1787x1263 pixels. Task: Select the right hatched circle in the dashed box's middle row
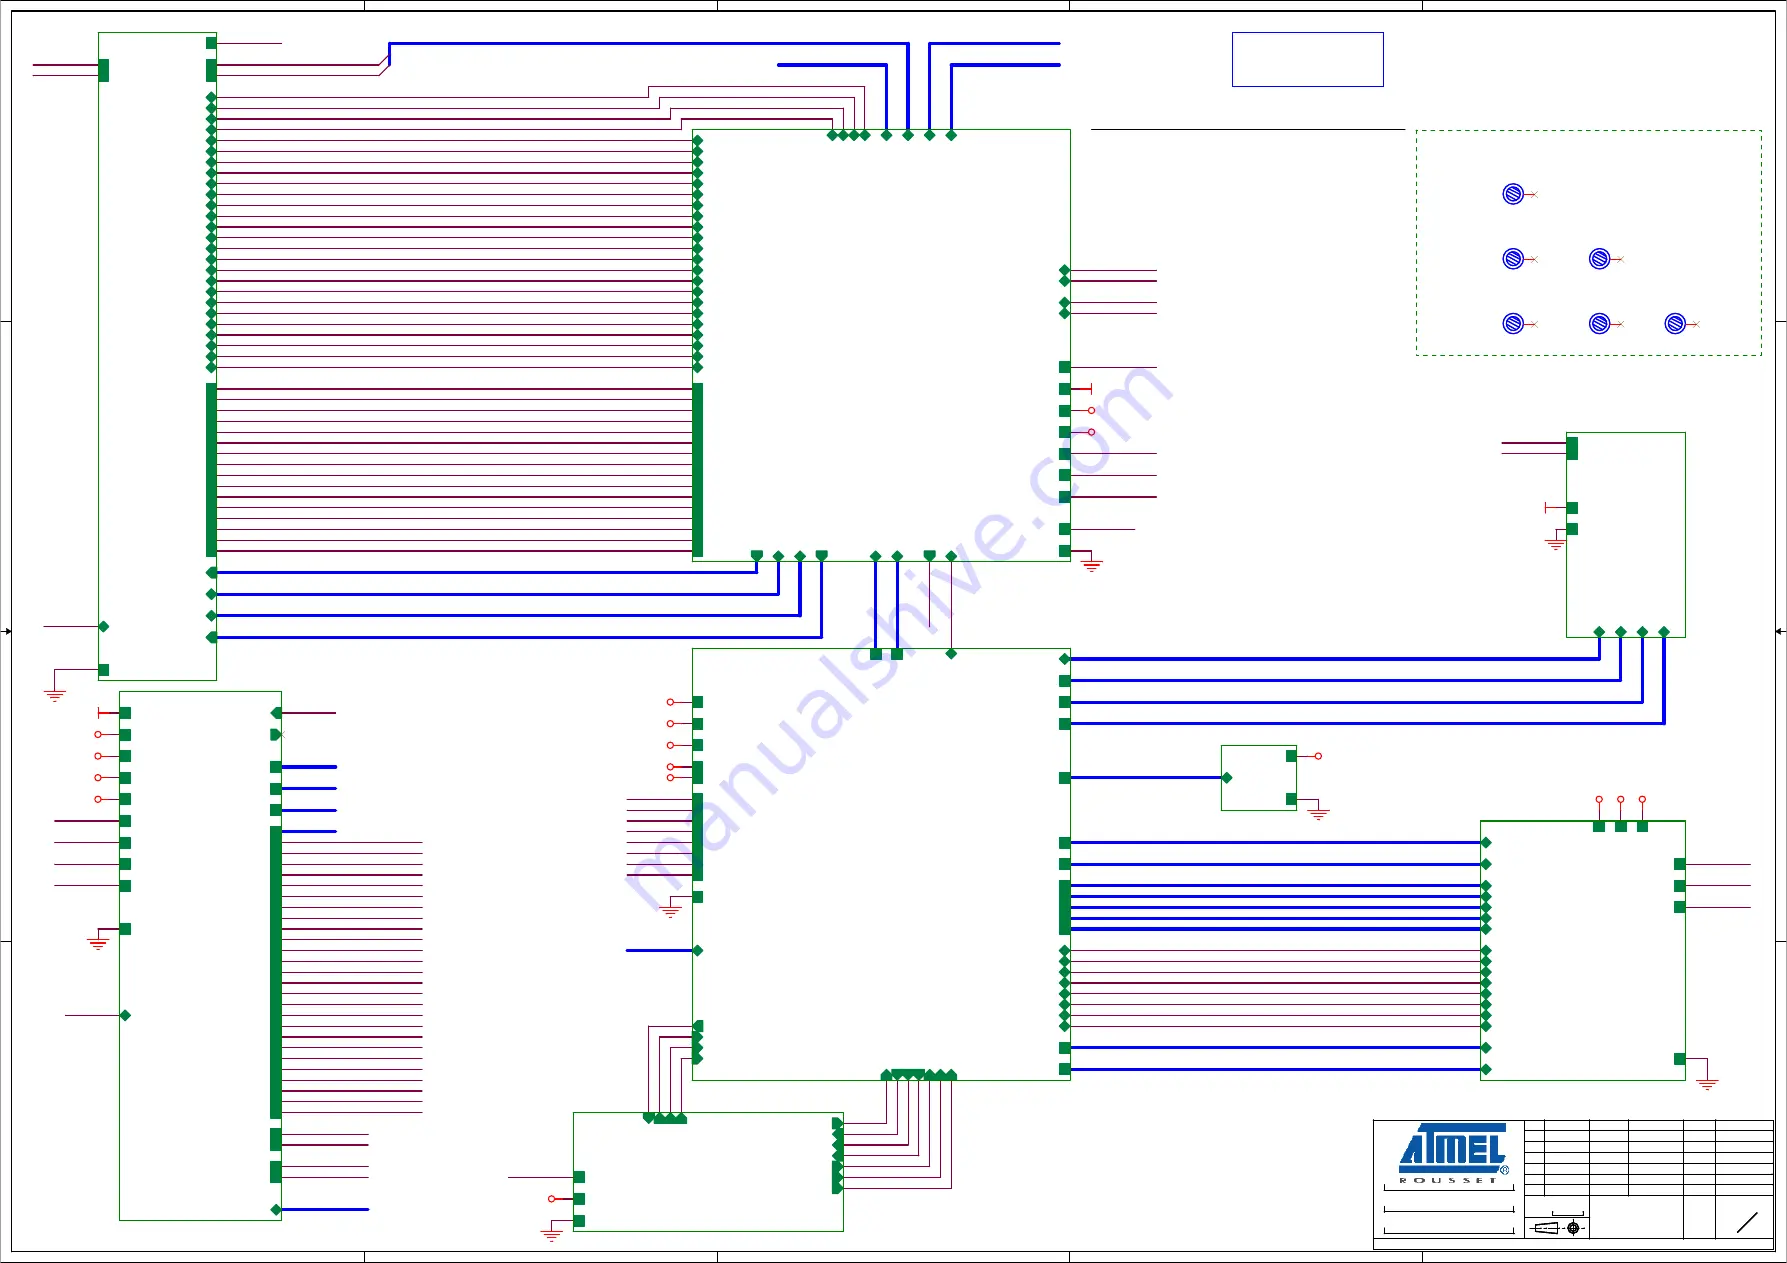1599,259
